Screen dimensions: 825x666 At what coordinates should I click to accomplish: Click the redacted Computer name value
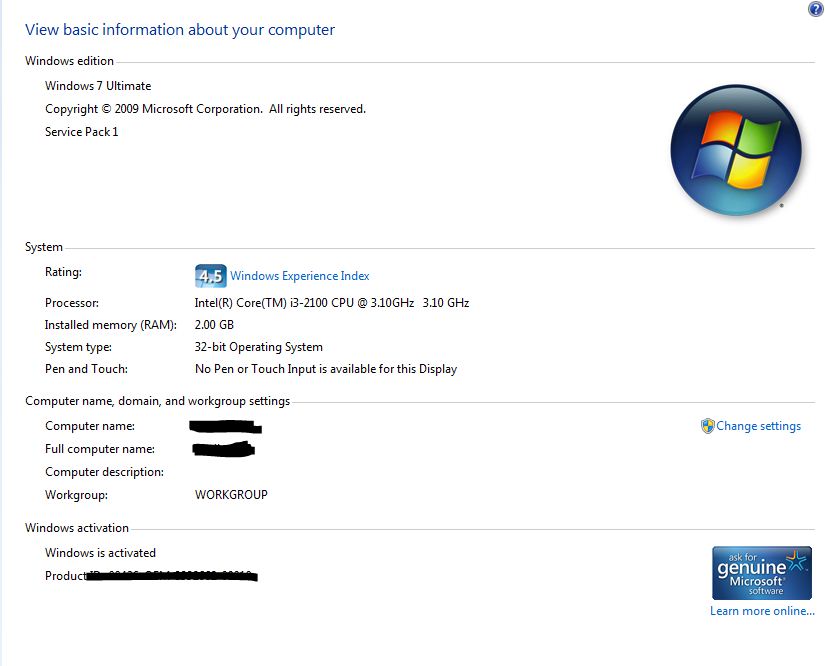tap(225, 427)
